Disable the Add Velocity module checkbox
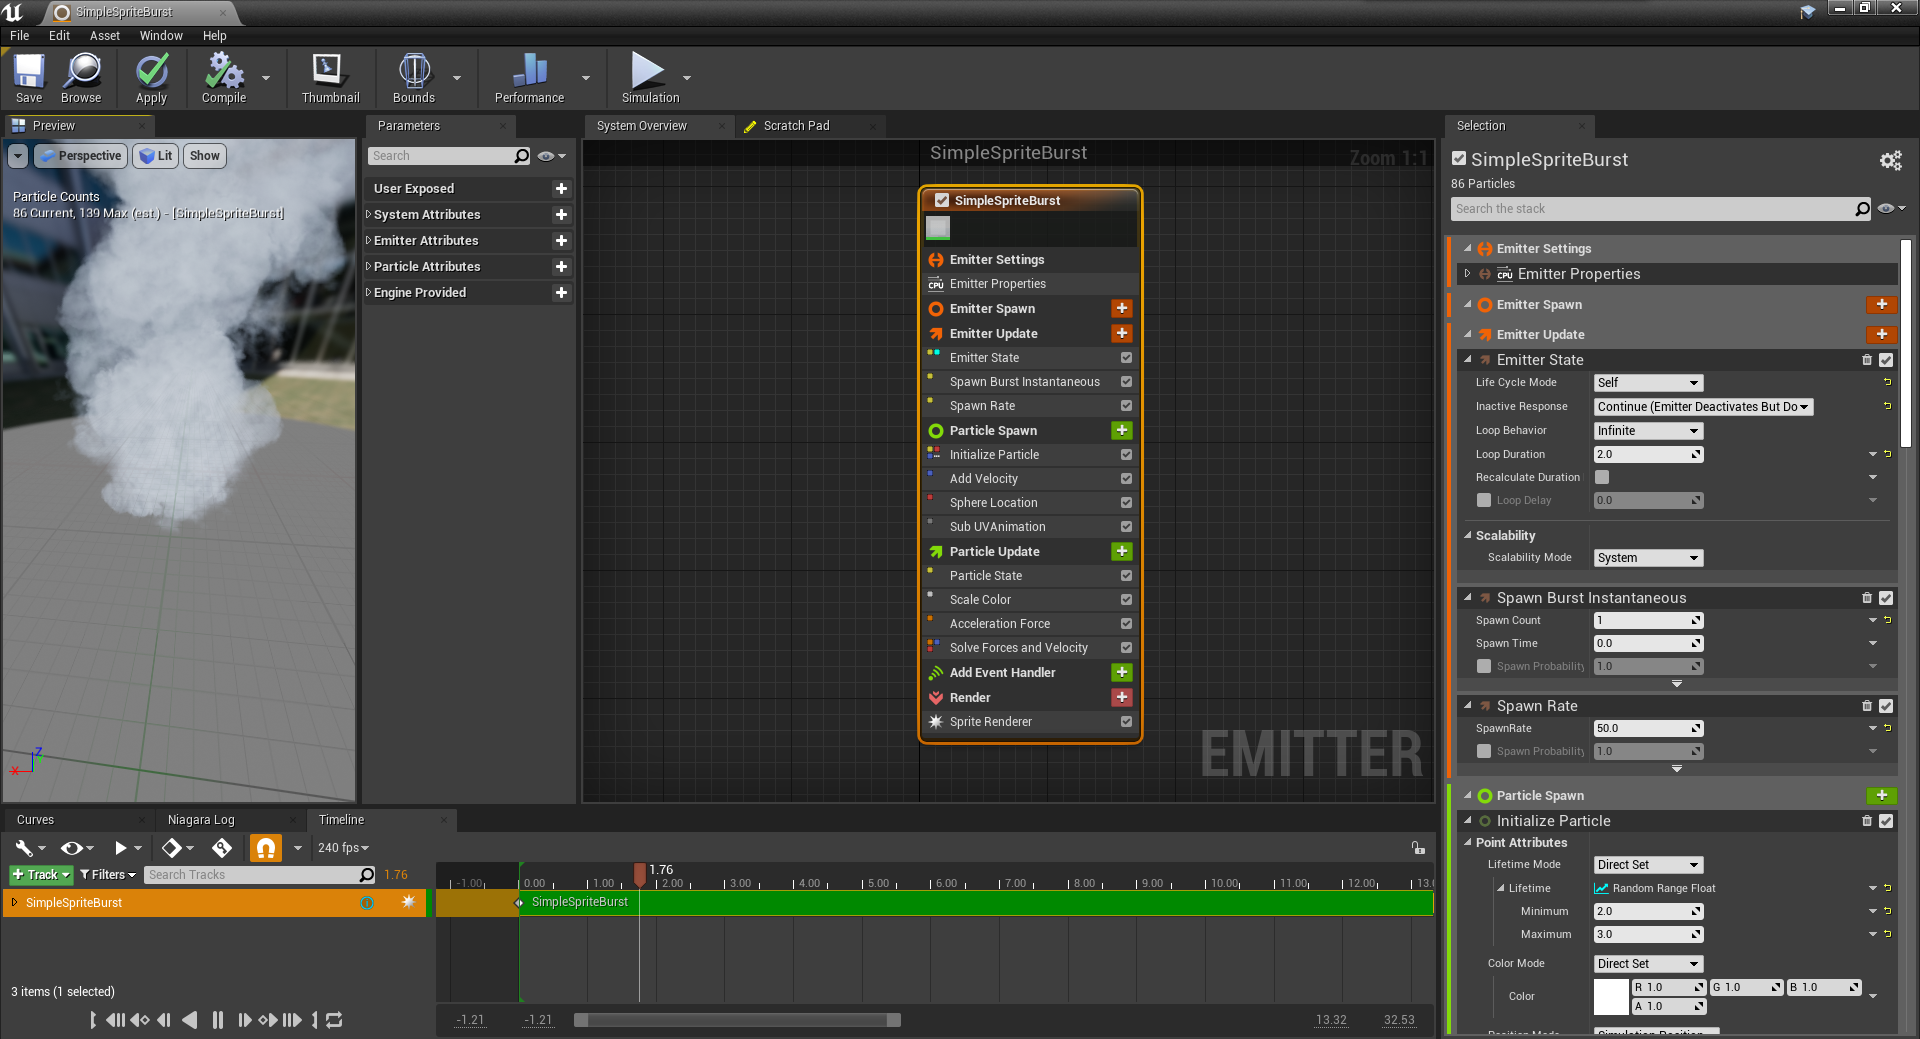 tap(1126, 479)
